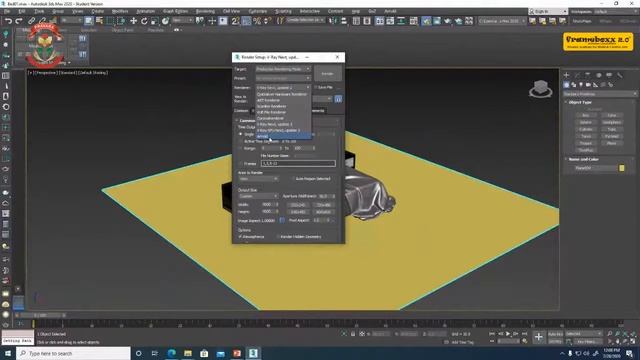
Task: Choose Quicksilver Hardware Renderer from the list
Action: pyautogui.click(x=283, y=94)
